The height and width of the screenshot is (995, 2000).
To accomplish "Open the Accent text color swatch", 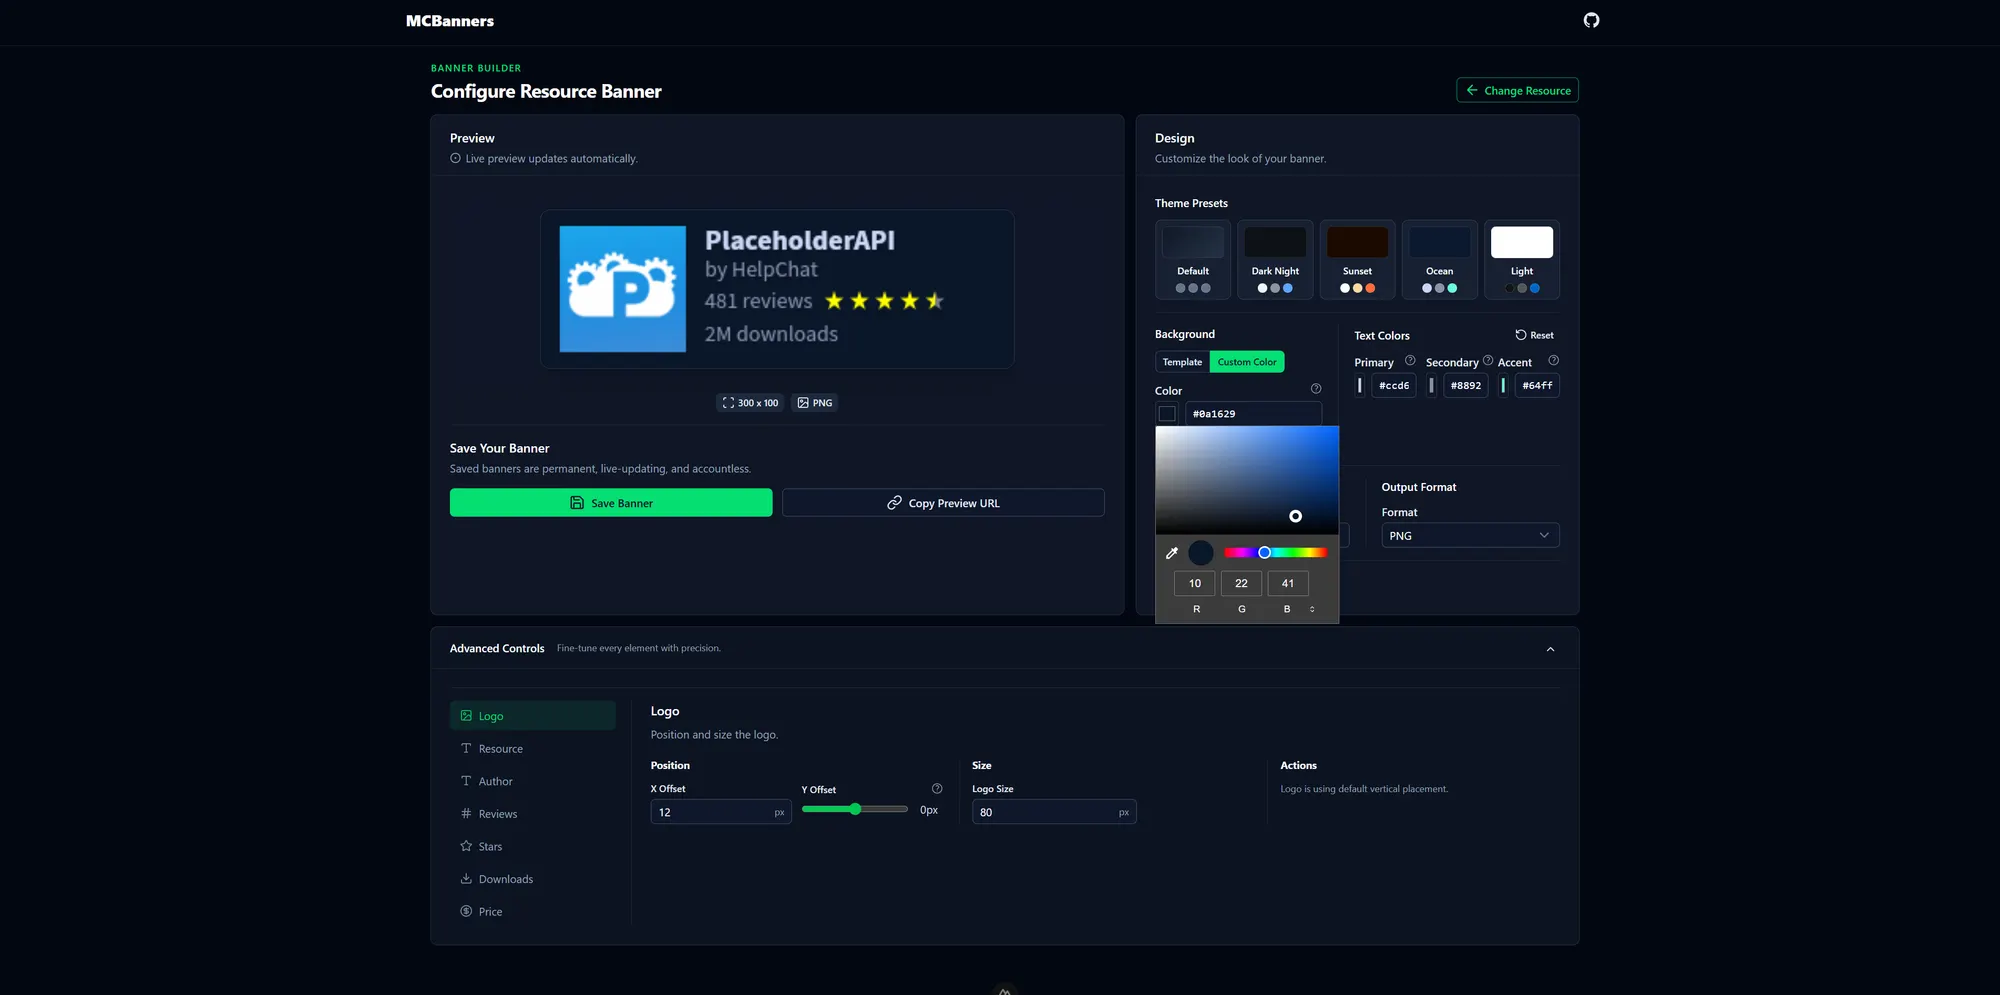I will tap(1503, 386).
